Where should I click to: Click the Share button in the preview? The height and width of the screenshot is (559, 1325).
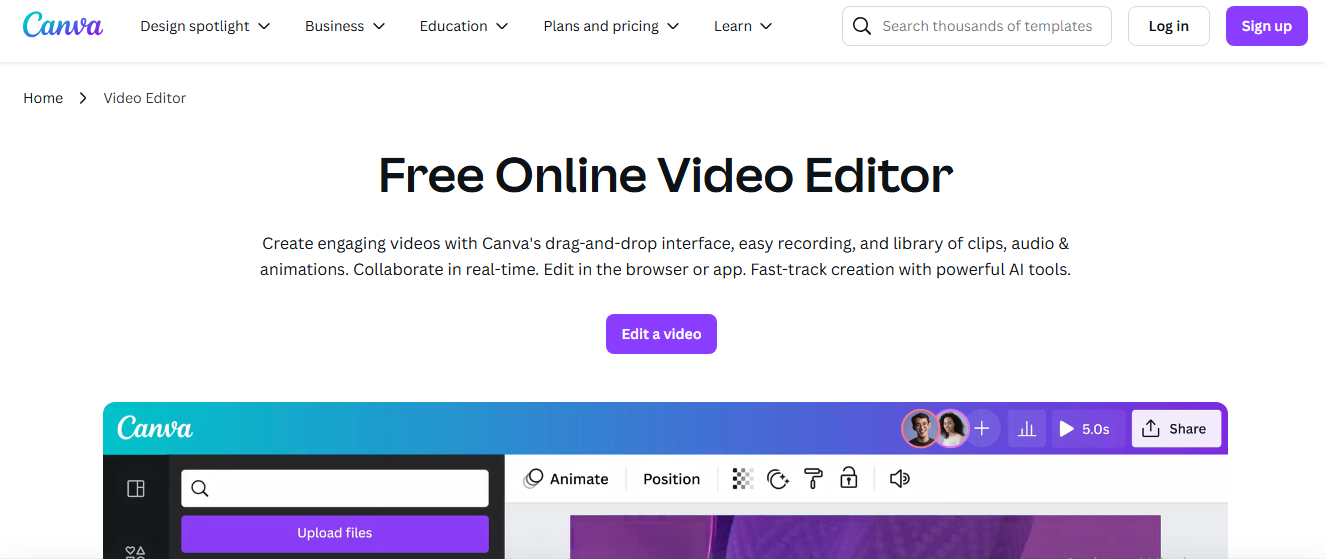point(1176,428)
